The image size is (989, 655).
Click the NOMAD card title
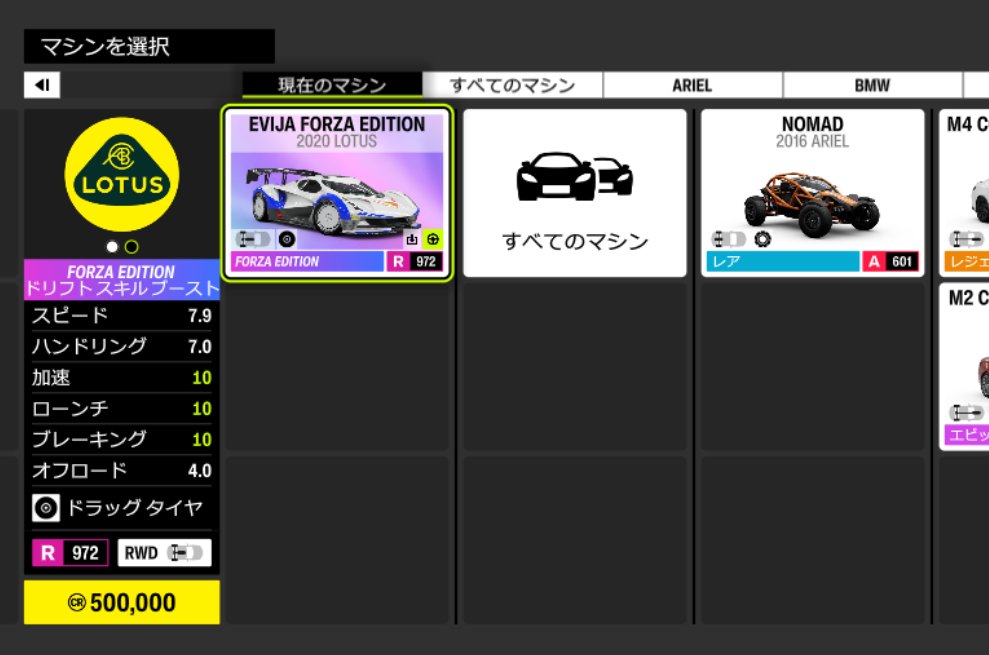pos(812,124)
